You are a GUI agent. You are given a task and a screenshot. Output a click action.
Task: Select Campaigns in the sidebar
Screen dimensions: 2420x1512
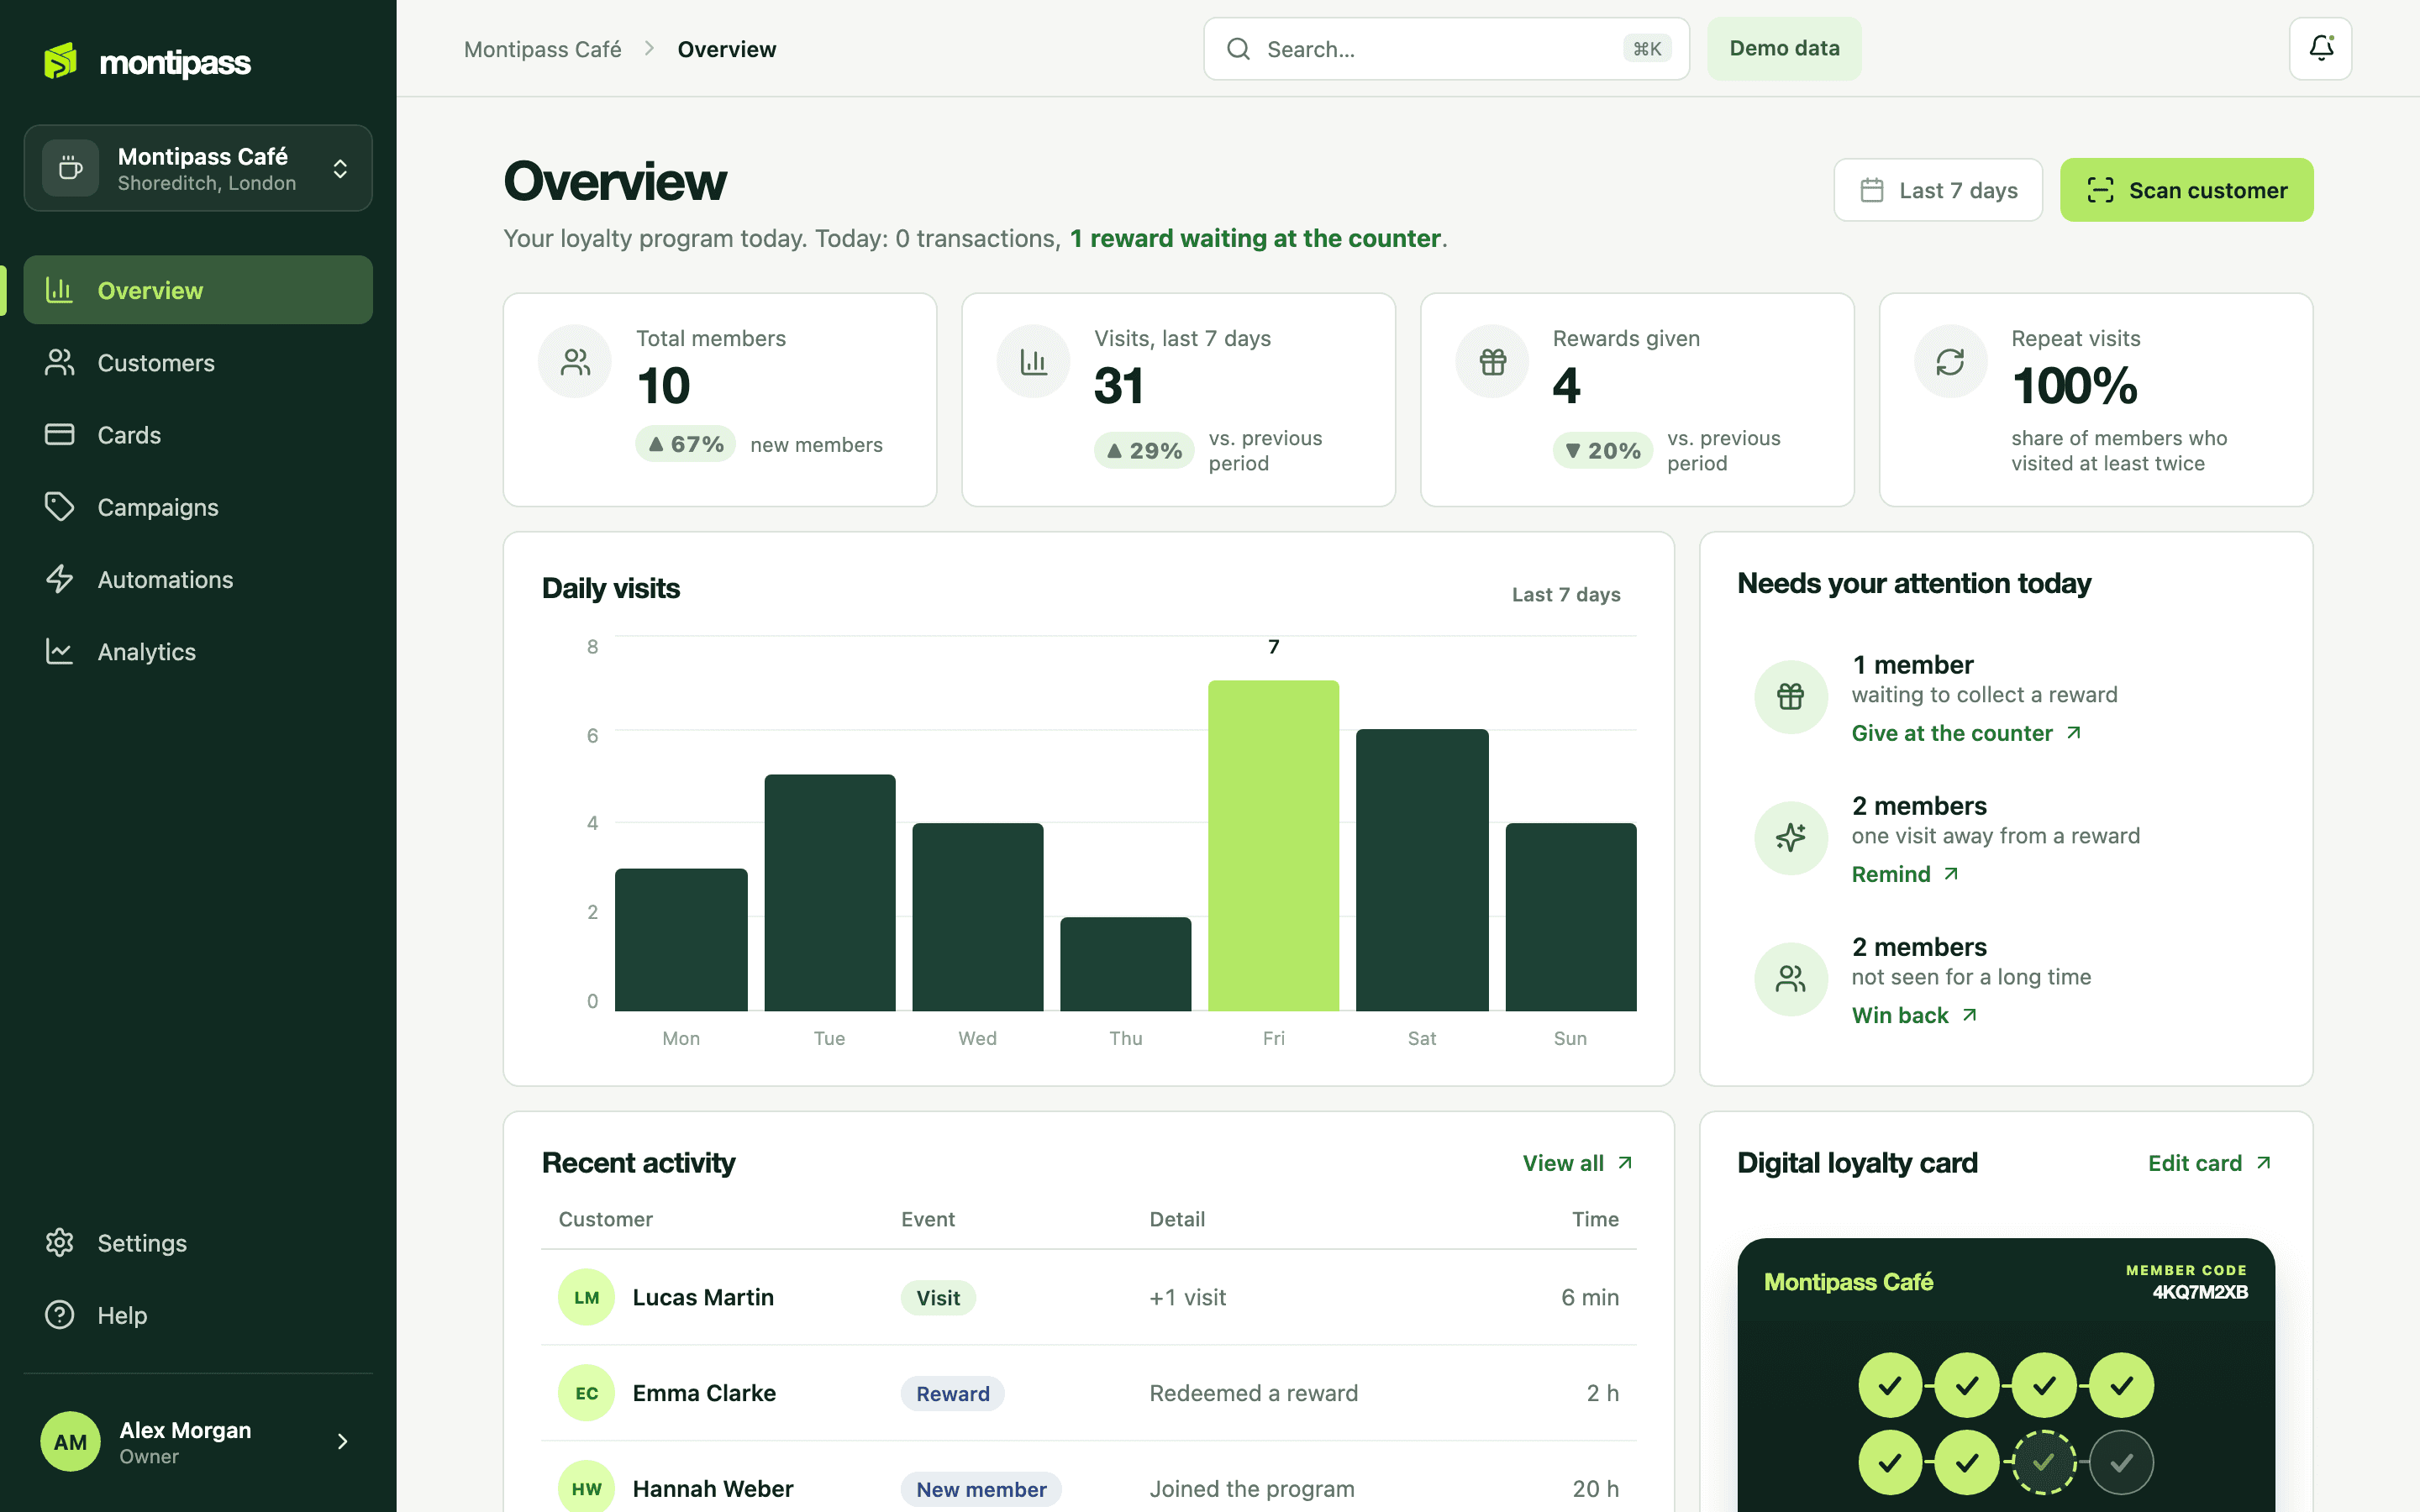198,507
